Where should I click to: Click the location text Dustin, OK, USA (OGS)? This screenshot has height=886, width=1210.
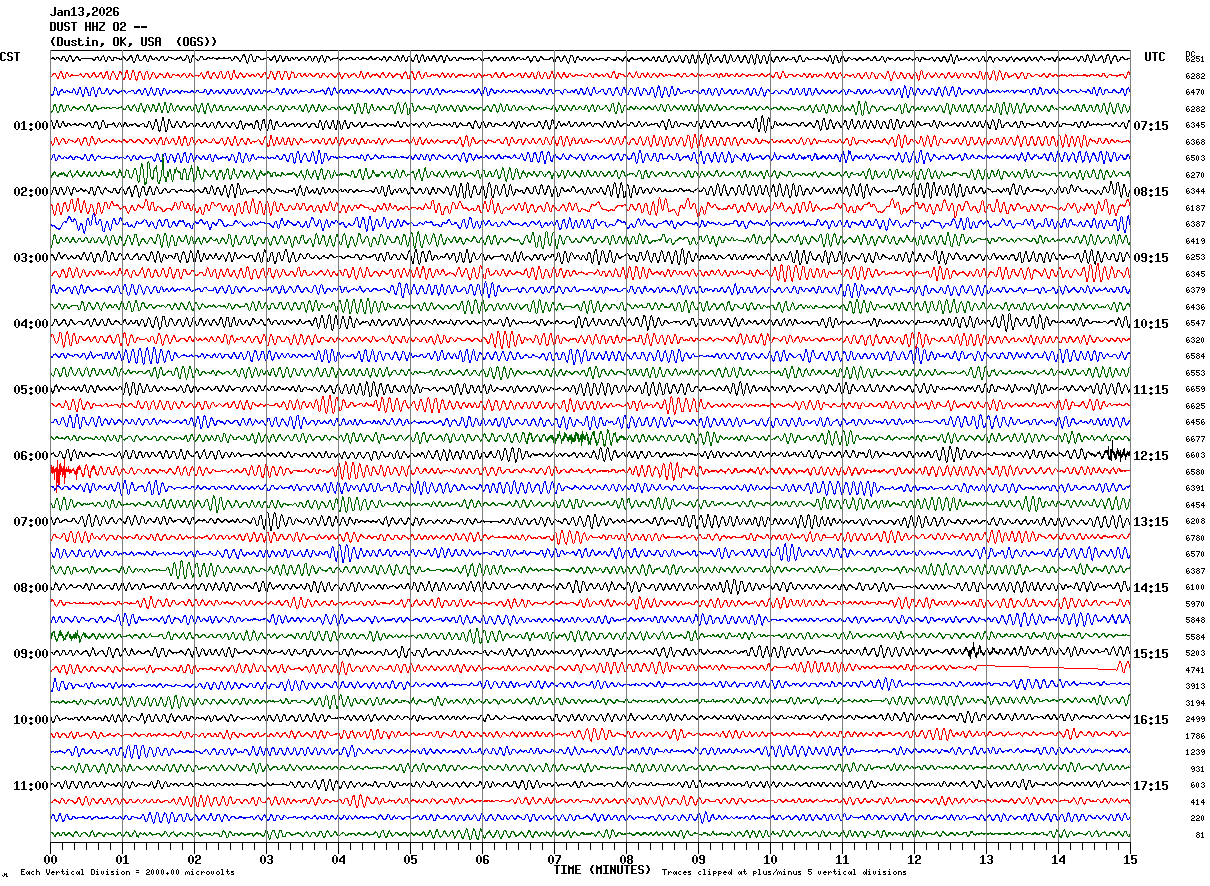pos(133,42)
